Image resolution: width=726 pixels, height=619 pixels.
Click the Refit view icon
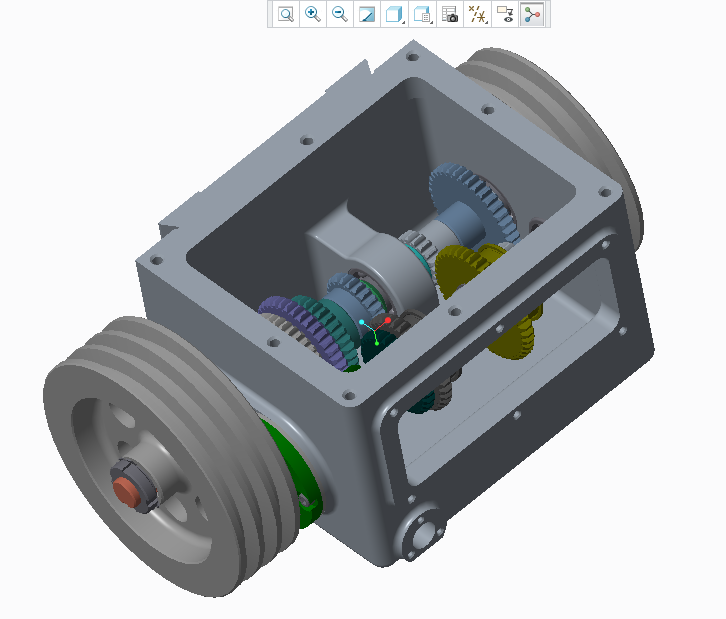(286, 15)
